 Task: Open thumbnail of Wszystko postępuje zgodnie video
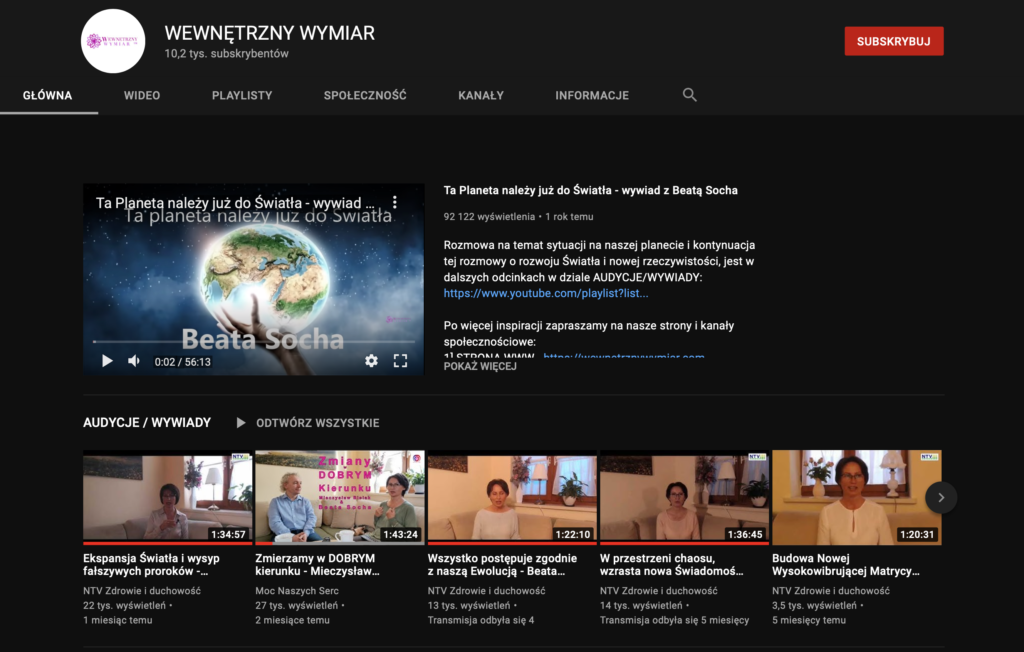coord(512,497)
